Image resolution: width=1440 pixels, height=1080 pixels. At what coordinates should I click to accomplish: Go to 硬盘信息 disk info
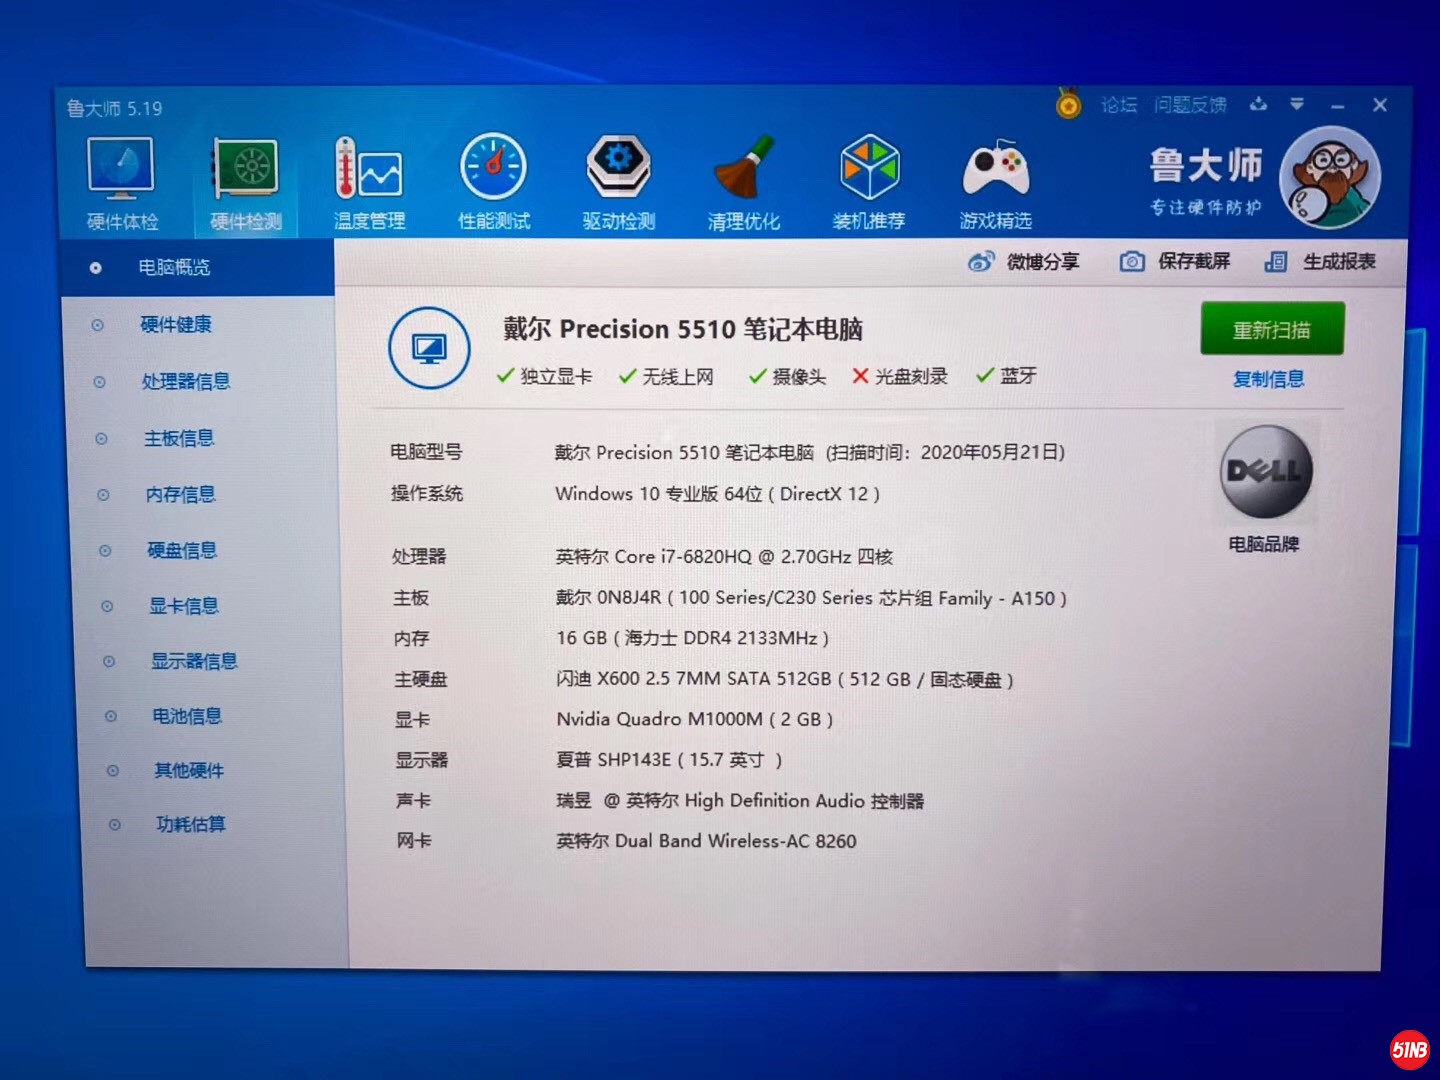tap(182, 550)
